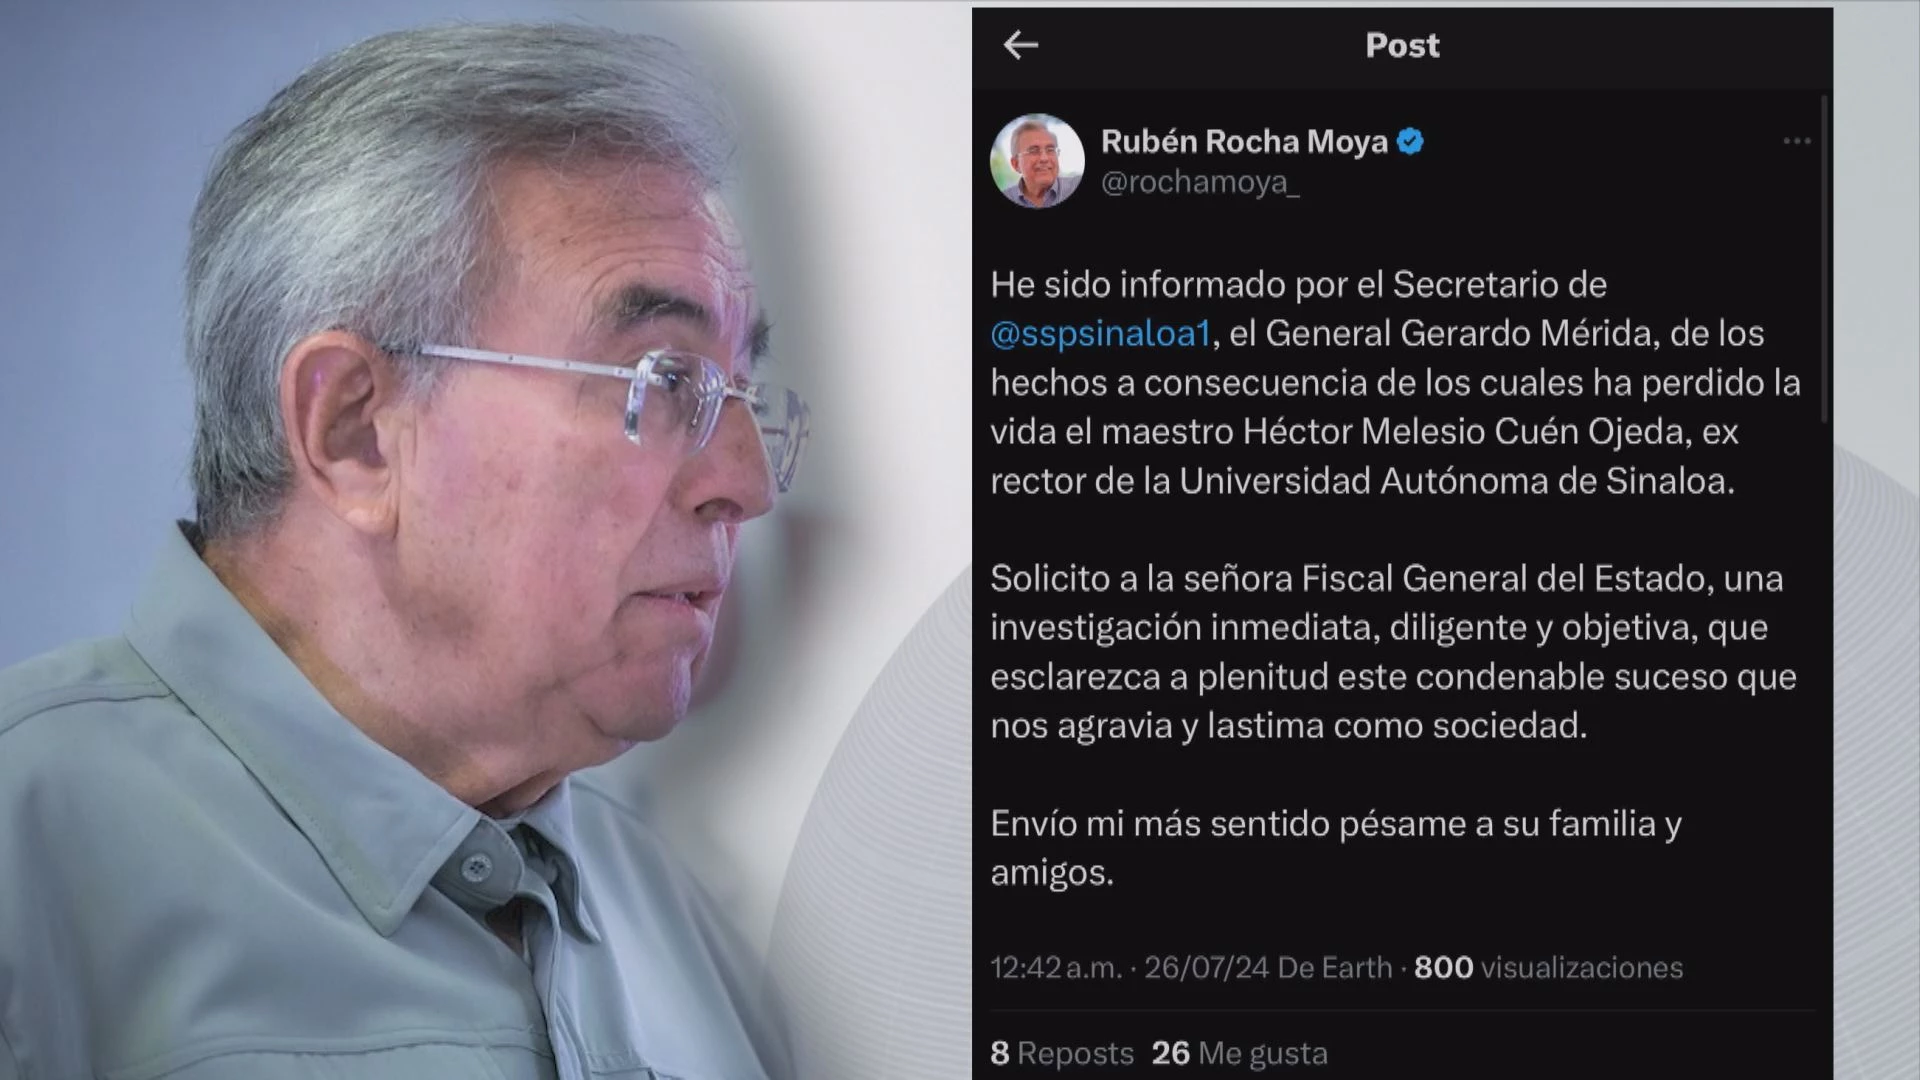Click the @rochamoya_ handle
Image resolution: width=1920 pixels, height=1080 pixels.
pos(1200,183)
